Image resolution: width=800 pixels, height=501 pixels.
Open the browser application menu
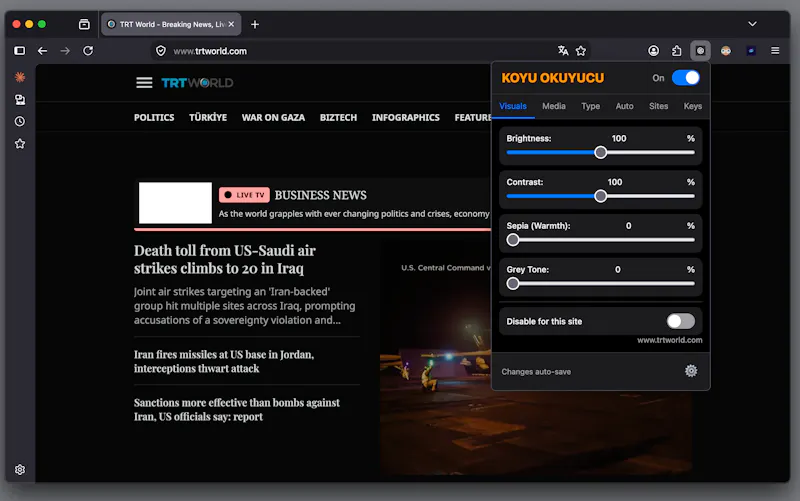coord(775,51)
